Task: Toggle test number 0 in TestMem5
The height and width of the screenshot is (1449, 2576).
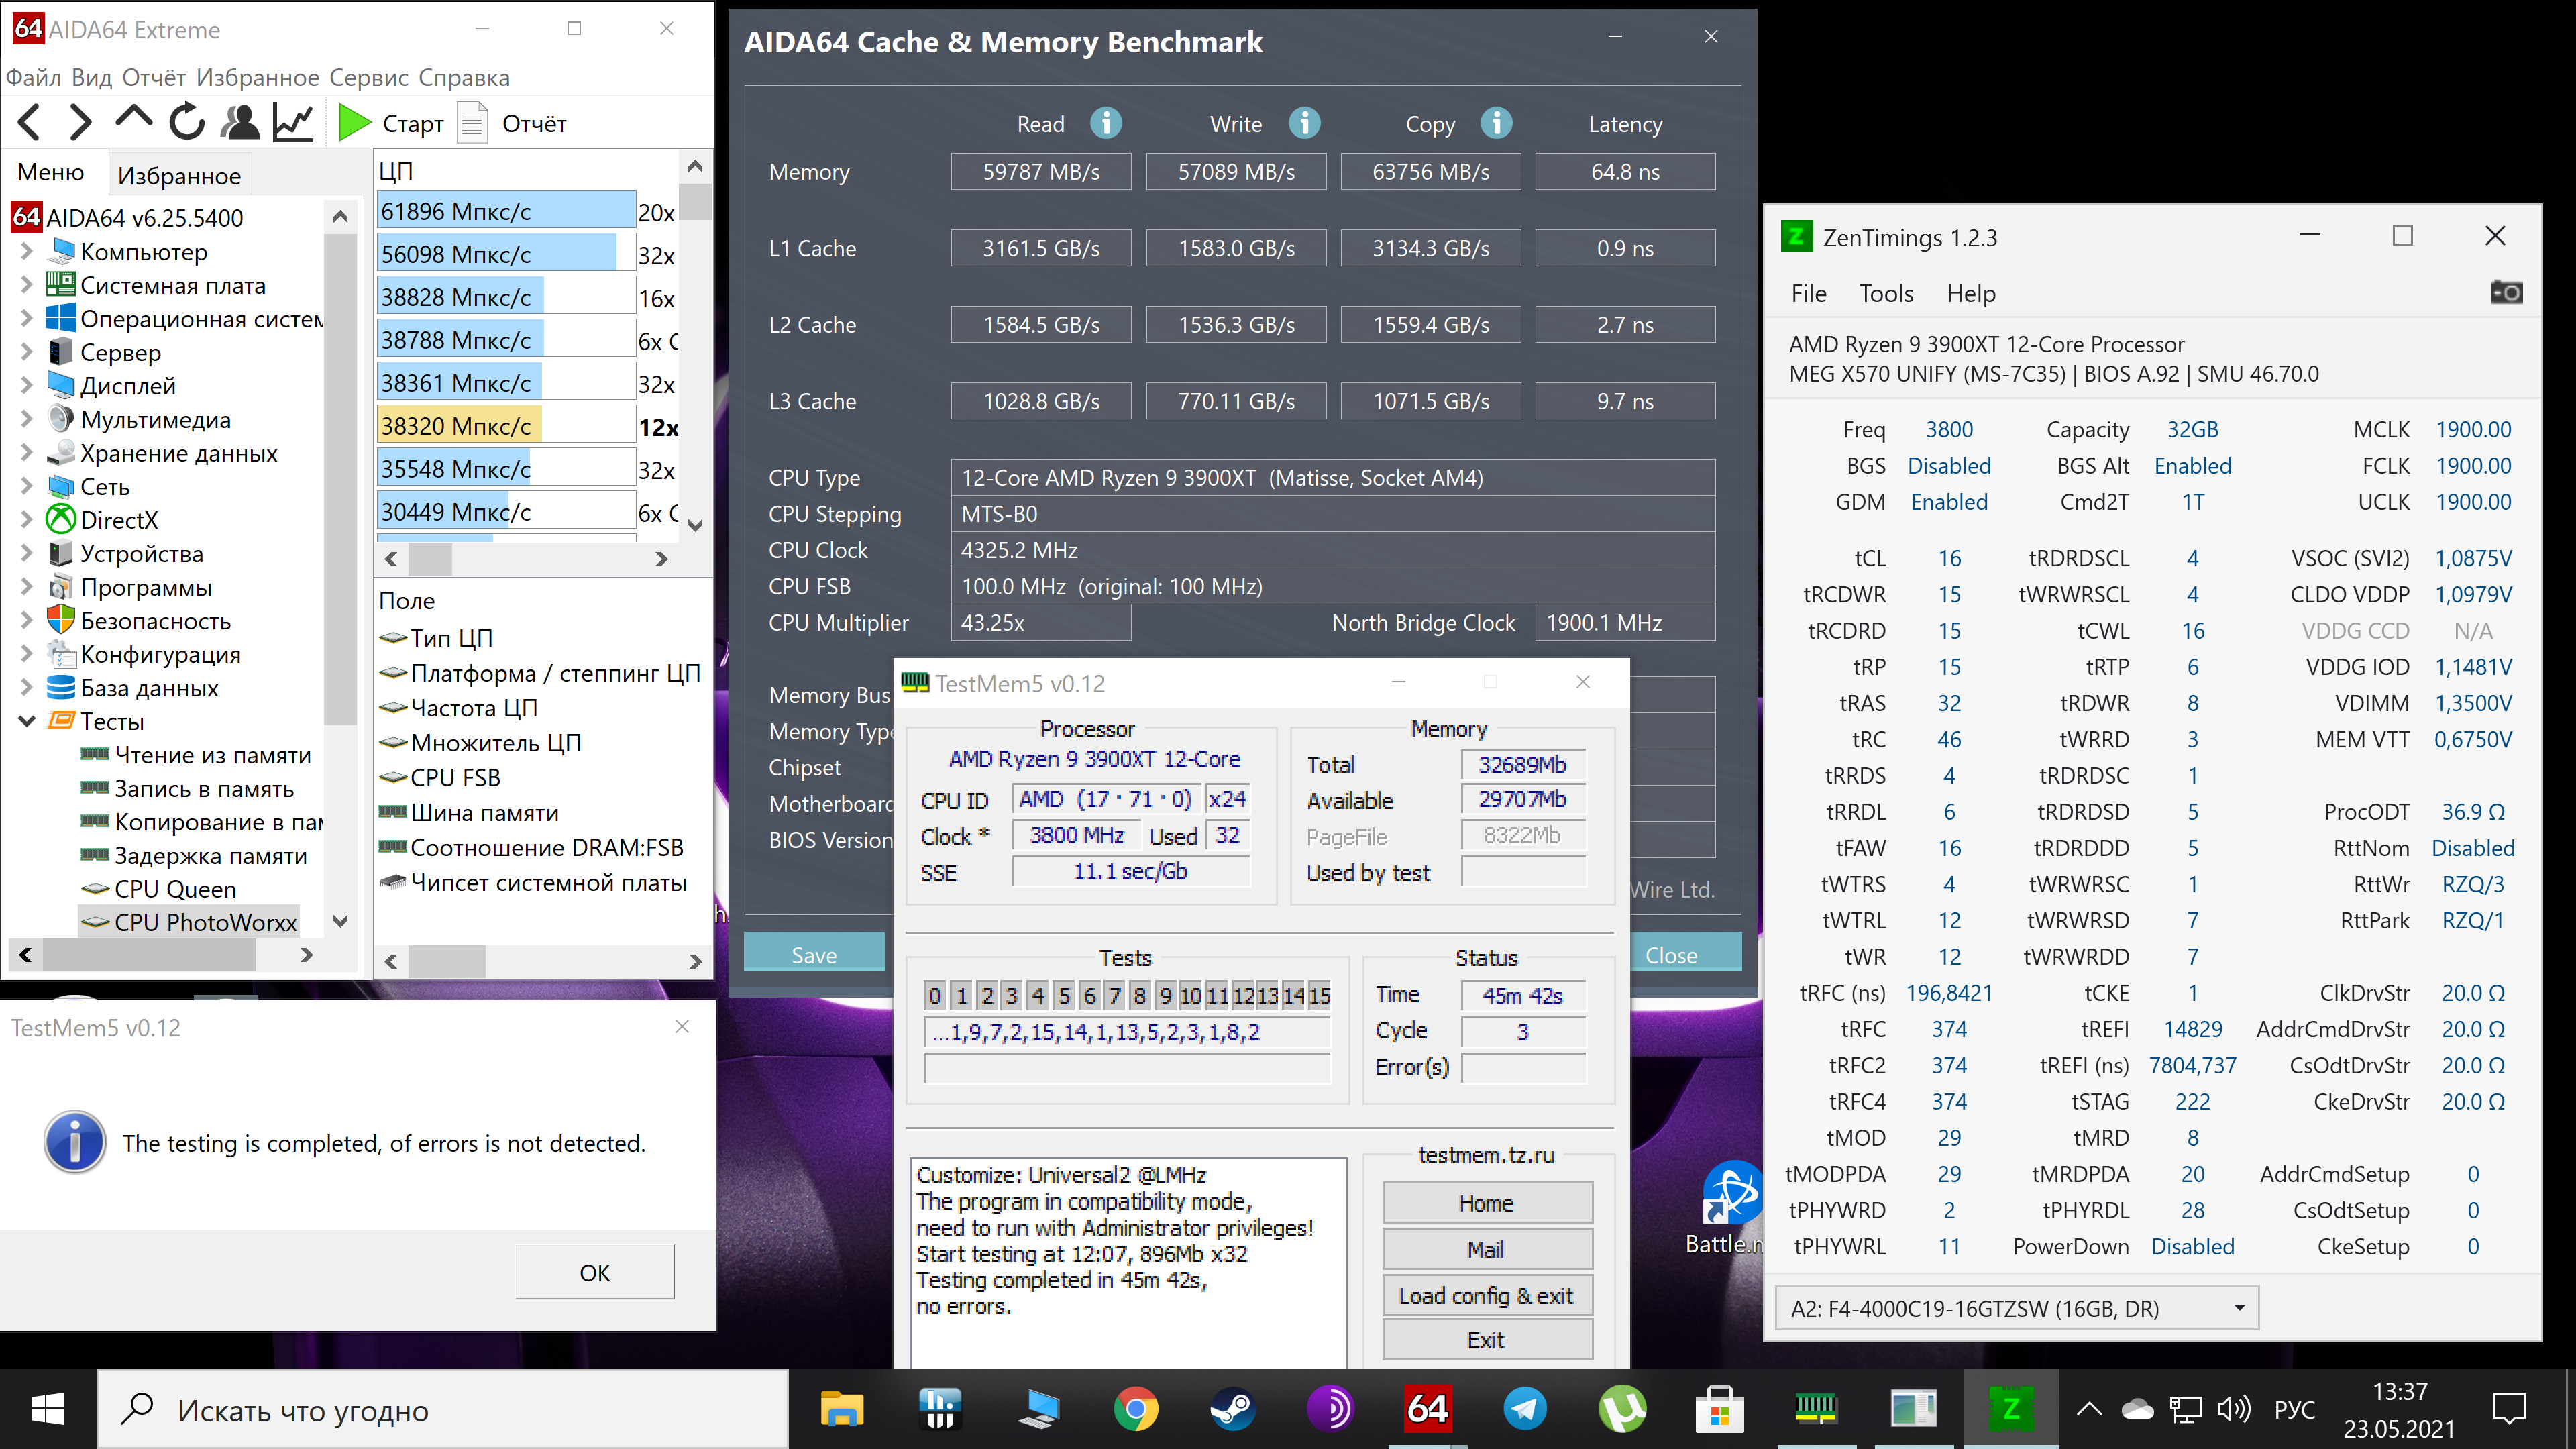Action: click(934, 995)
